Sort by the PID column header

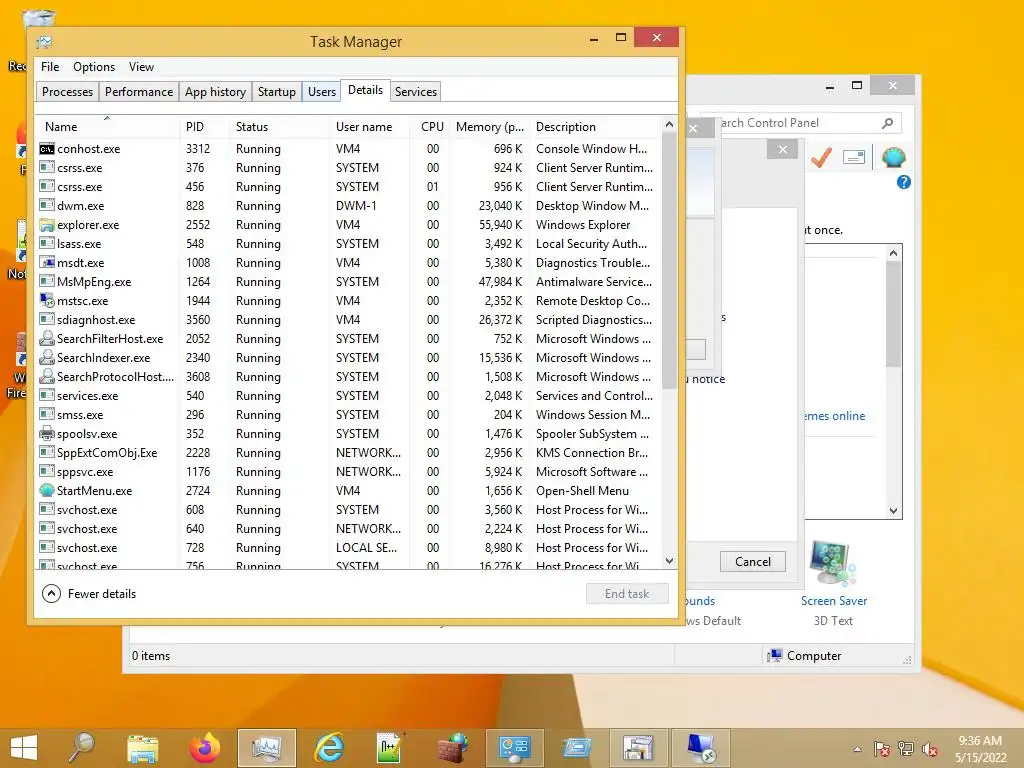point(204,127)
